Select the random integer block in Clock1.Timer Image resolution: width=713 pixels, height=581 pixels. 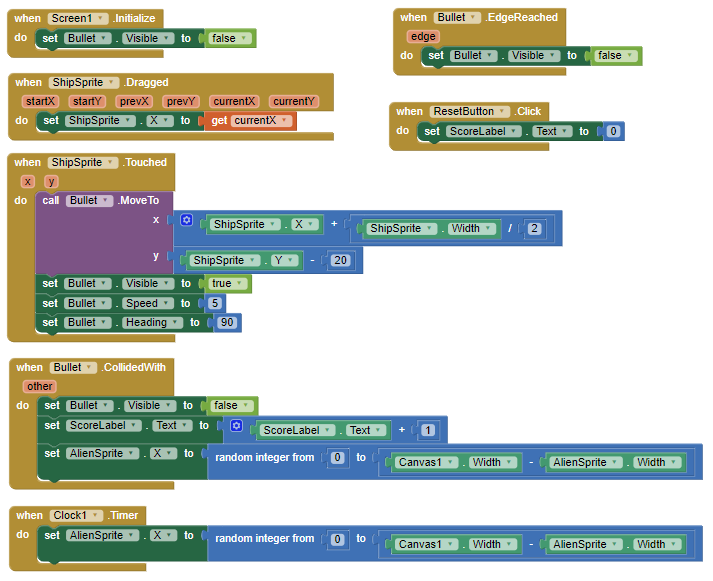[x=264, y=538]
